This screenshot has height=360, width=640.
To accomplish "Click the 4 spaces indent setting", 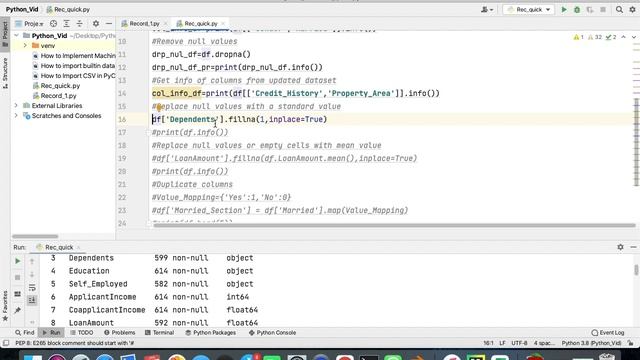I will pos(544,343).
